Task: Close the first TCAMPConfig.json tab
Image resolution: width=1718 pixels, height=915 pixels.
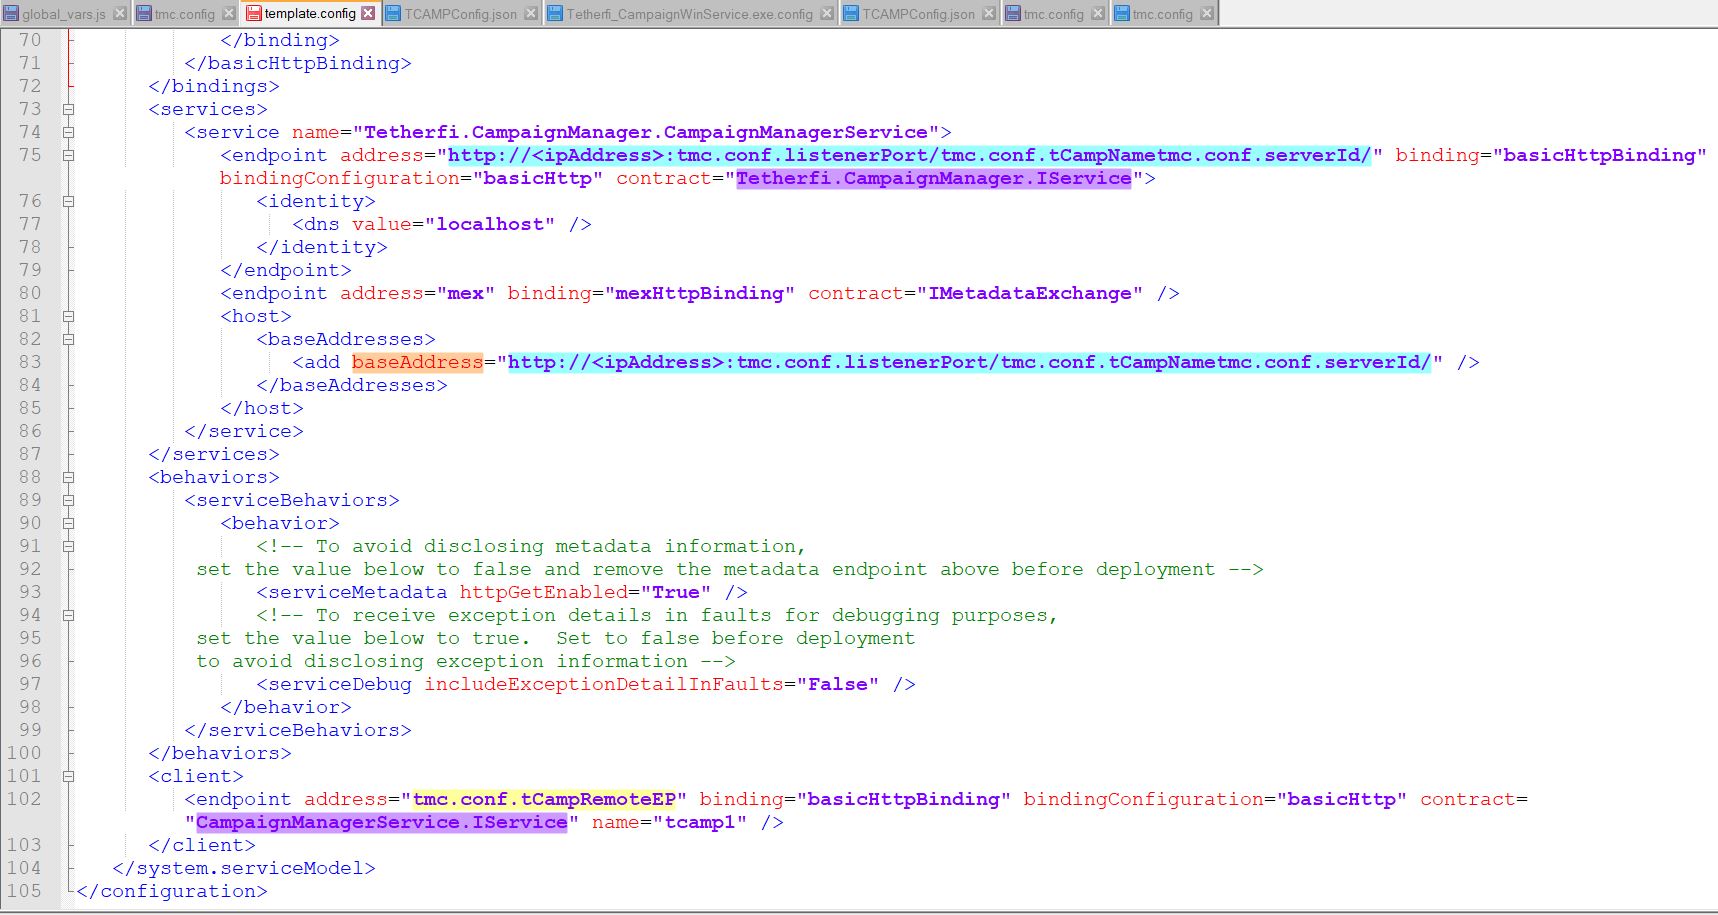Action: click(531, 14)
